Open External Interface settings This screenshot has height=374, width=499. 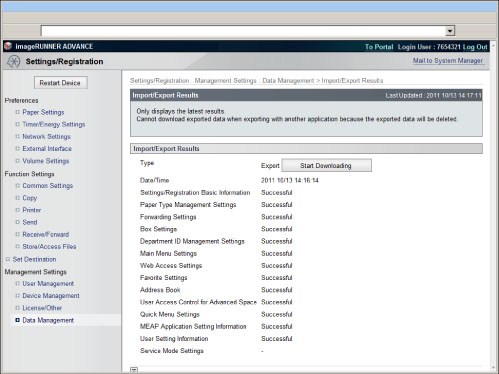tap(47, 149)
